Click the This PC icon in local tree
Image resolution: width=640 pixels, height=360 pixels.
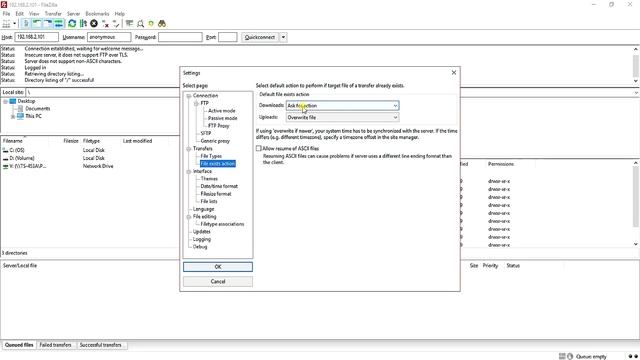(20, 116)
